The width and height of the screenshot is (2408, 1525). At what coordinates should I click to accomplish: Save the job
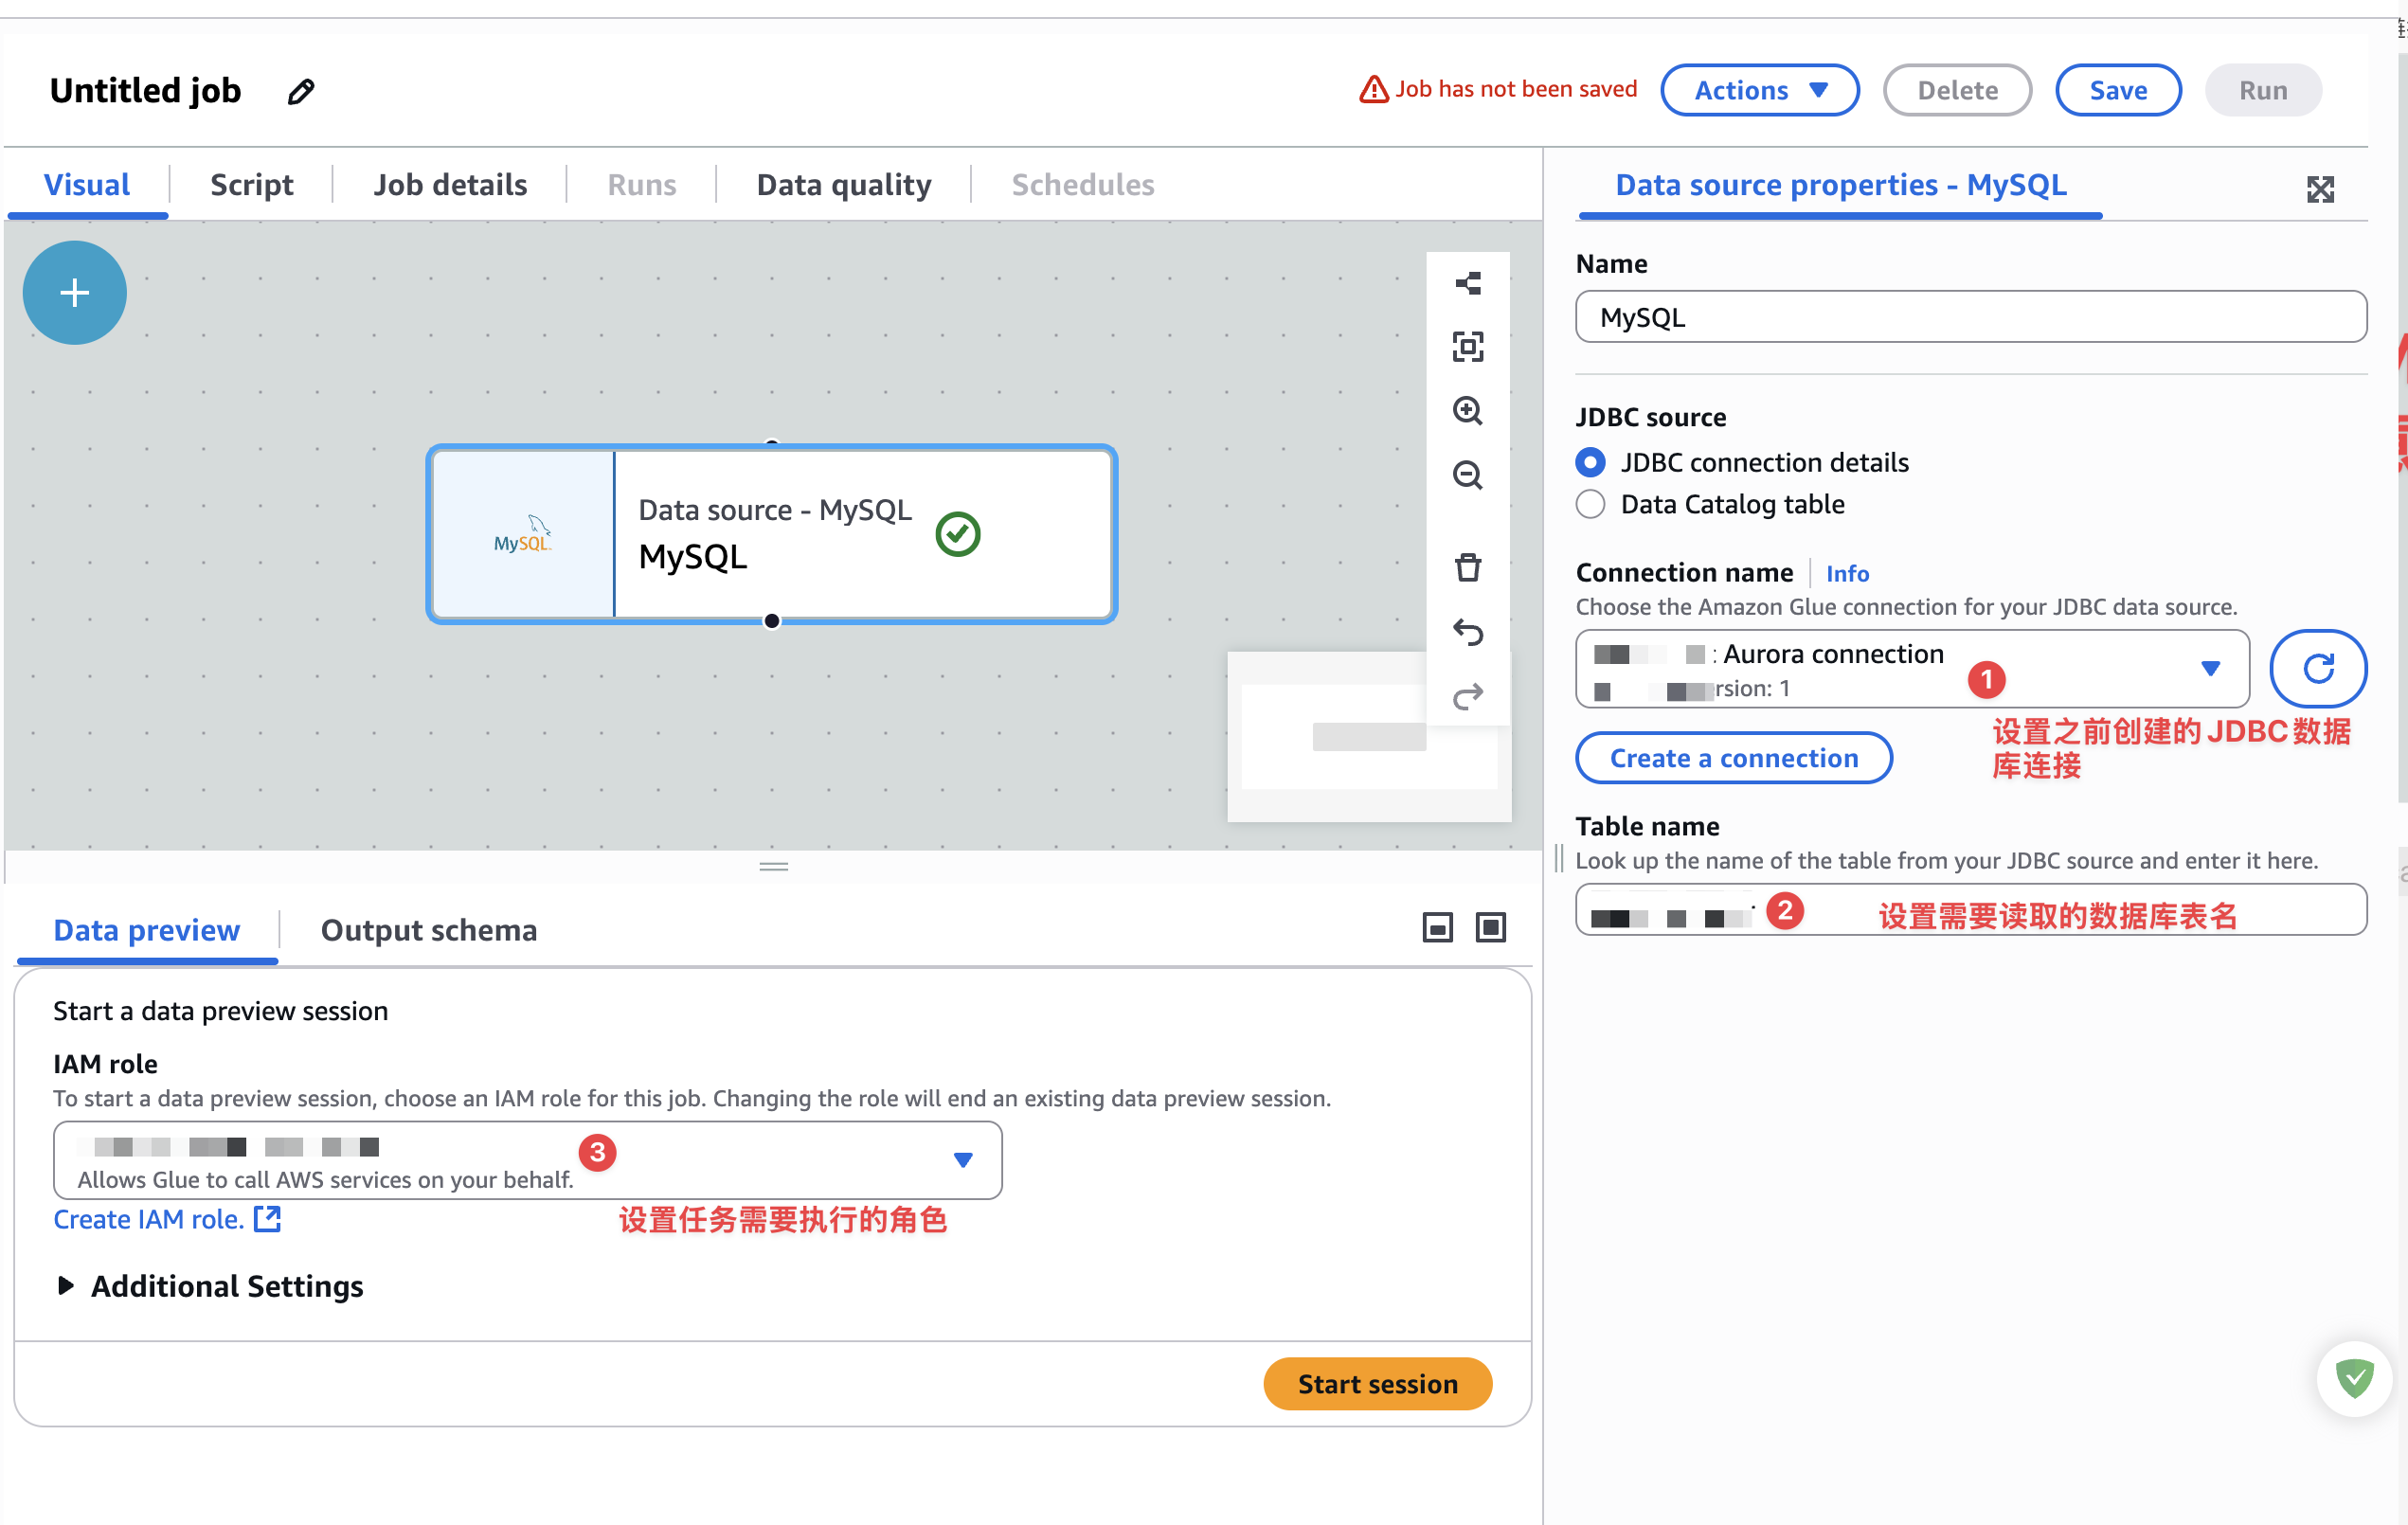pos(2117,90)
